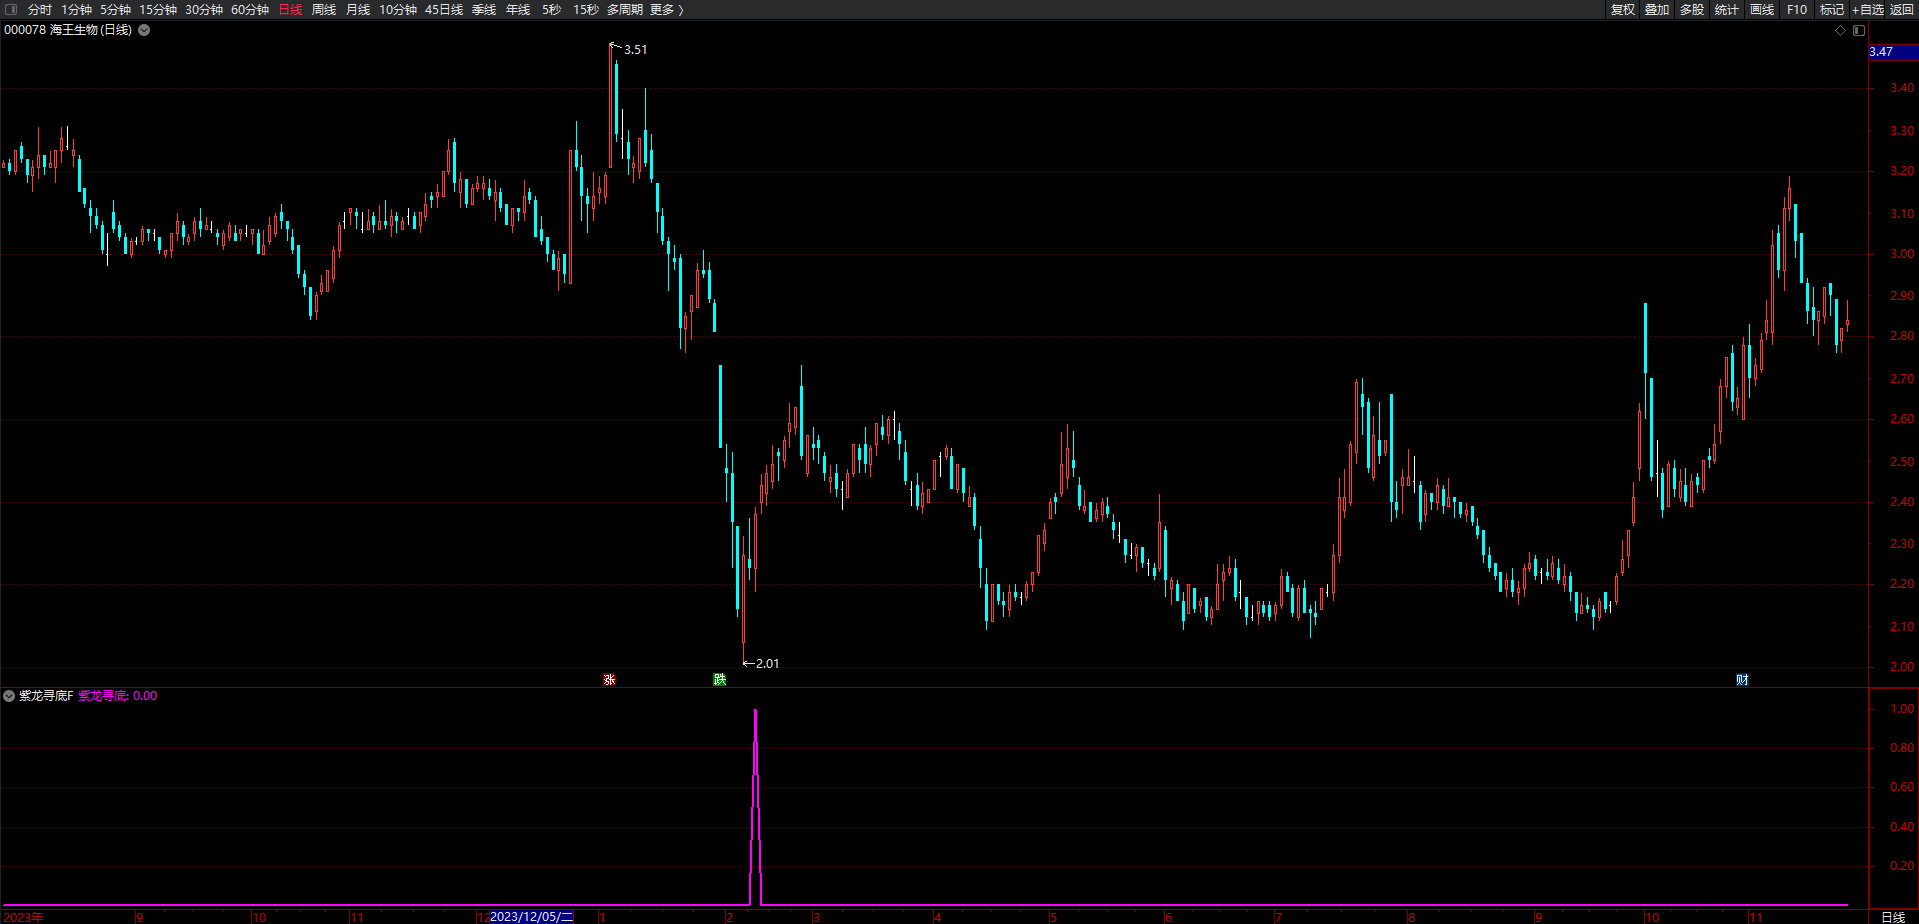Switch to the 周线 weekly period
Screen dimensions: 1919x924
(x=324, y=9)
